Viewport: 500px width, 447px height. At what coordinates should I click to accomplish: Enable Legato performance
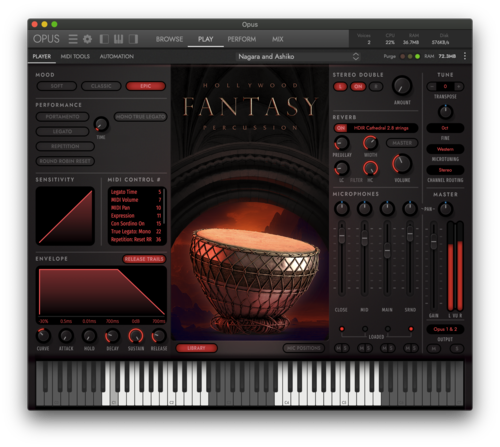pos(62,131)
